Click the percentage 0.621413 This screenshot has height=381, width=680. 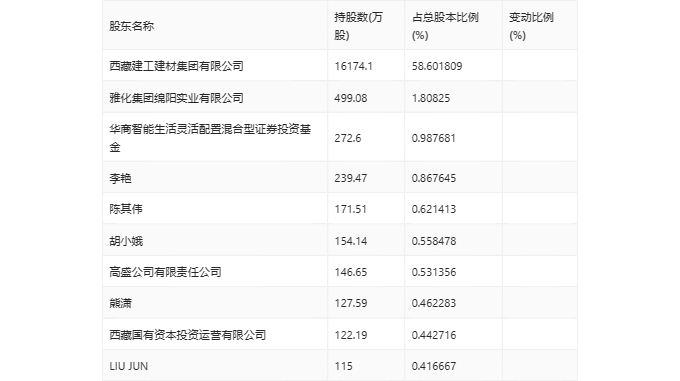tap(434, 209)
